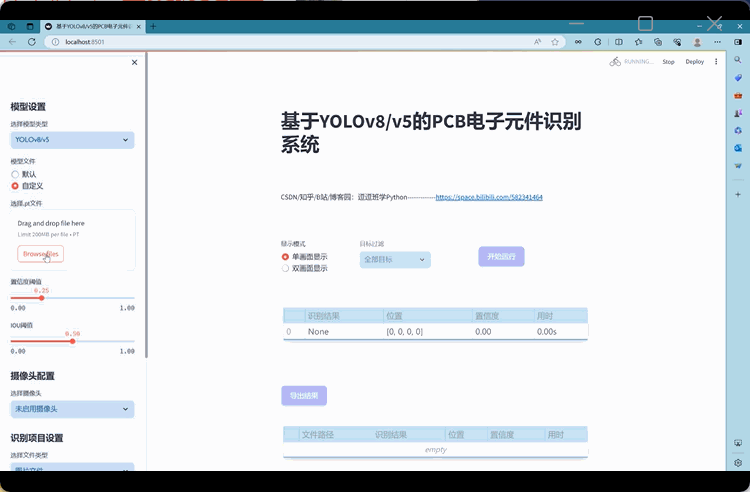The width and height of the screenshot is (750, 492).
Task: Stop the running Streamlit script
Action: tap(668, 62)
